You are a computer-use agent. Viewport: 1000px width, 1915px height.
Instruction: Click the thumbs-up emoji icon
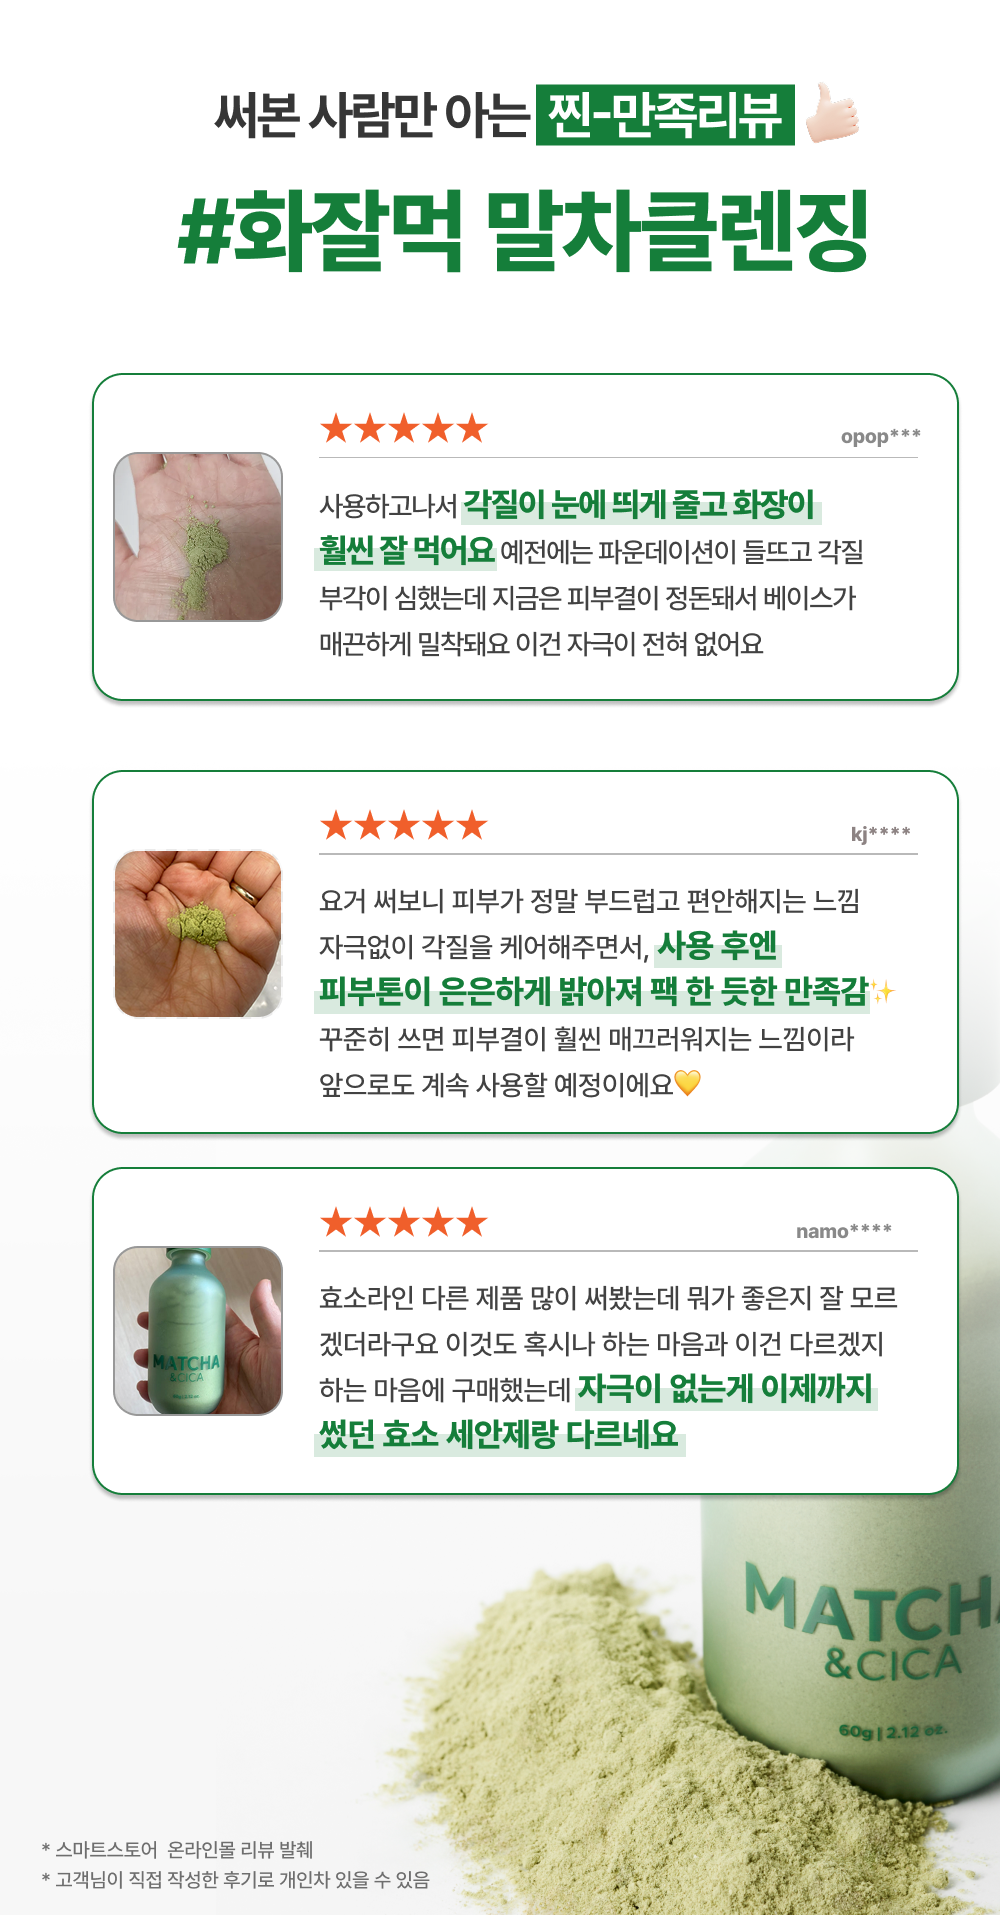832,114
